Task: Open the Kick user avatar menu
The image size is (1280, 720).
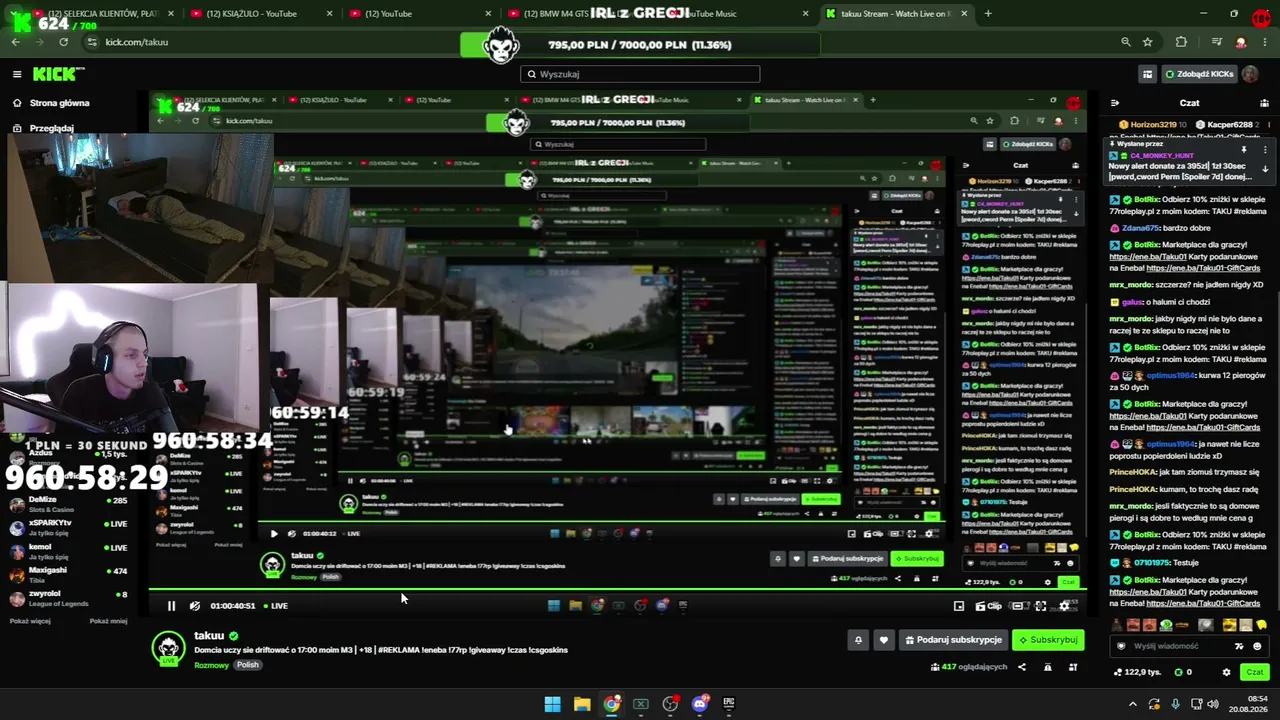Action: pos(1250,74)
